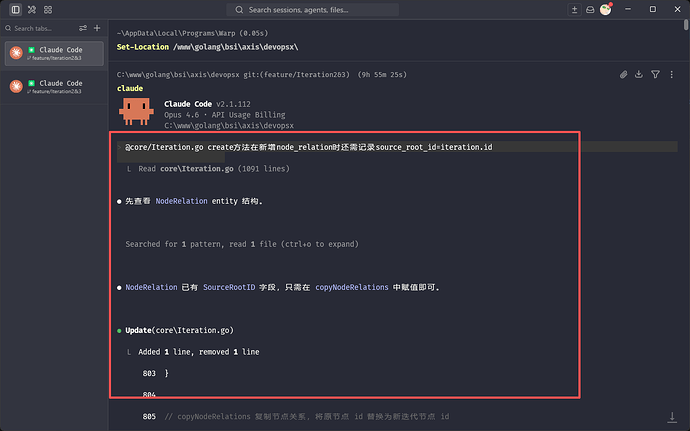Open the inbox notifications icon

tap(590, 10)
